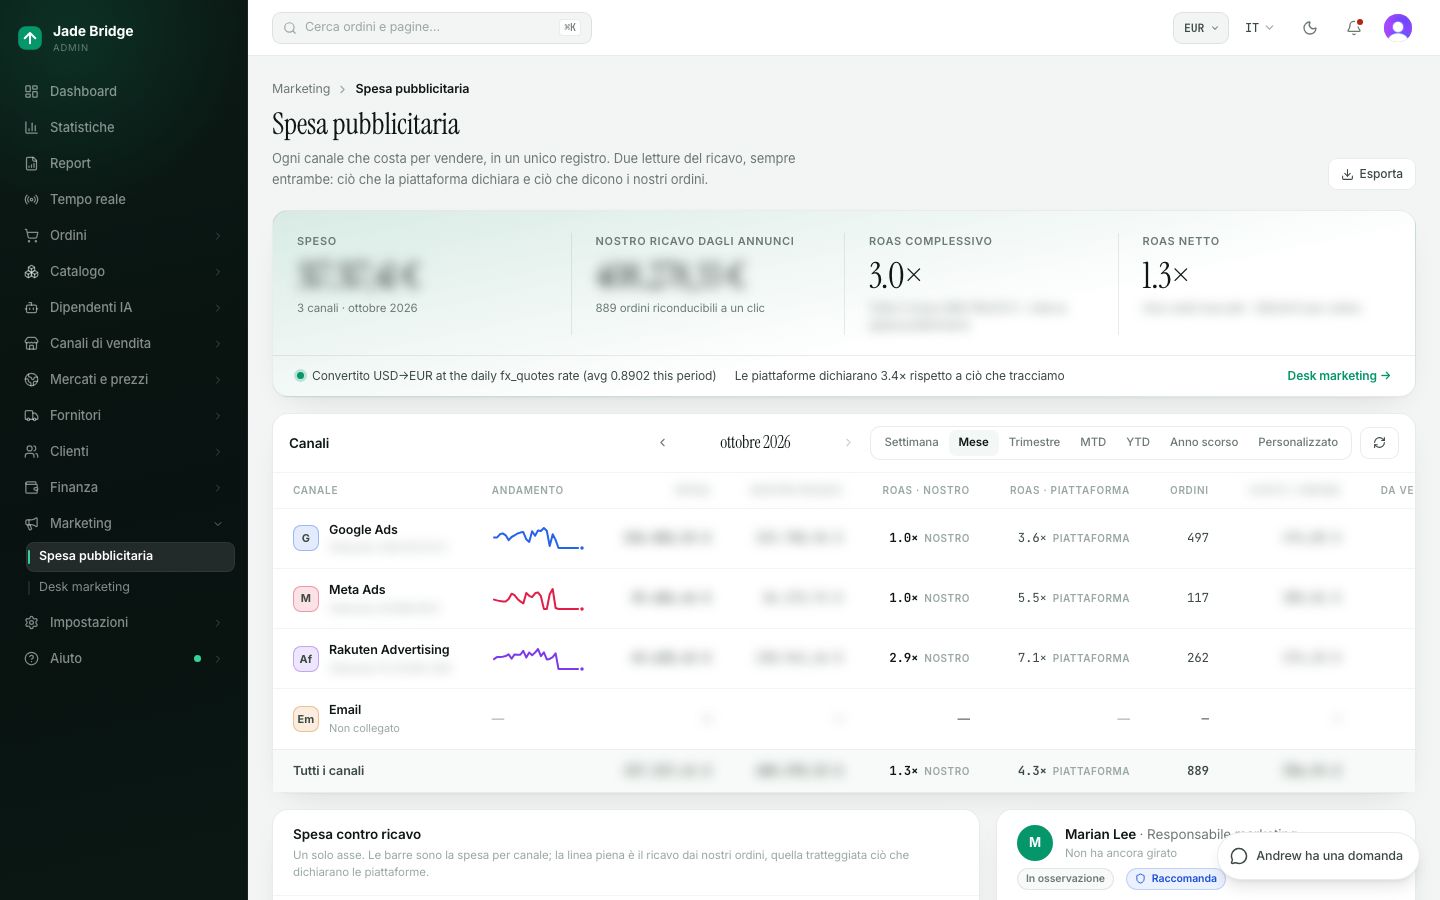Click the Google Ads channel badge
The height and width of the screenshot is (900, 1440).
(x=306, y=538)
